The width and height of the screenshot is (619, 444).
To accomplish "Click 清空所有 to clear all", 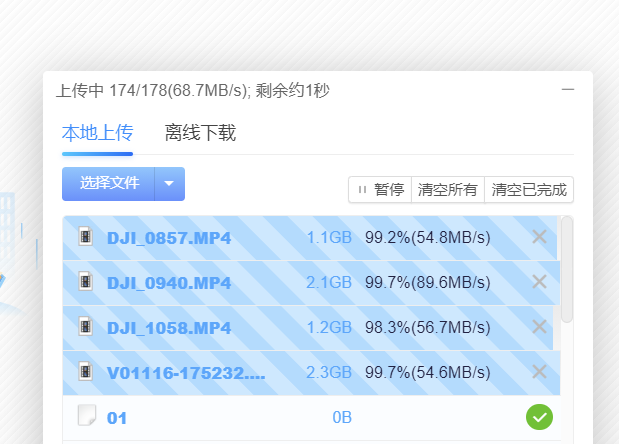I will coord(448,190).
